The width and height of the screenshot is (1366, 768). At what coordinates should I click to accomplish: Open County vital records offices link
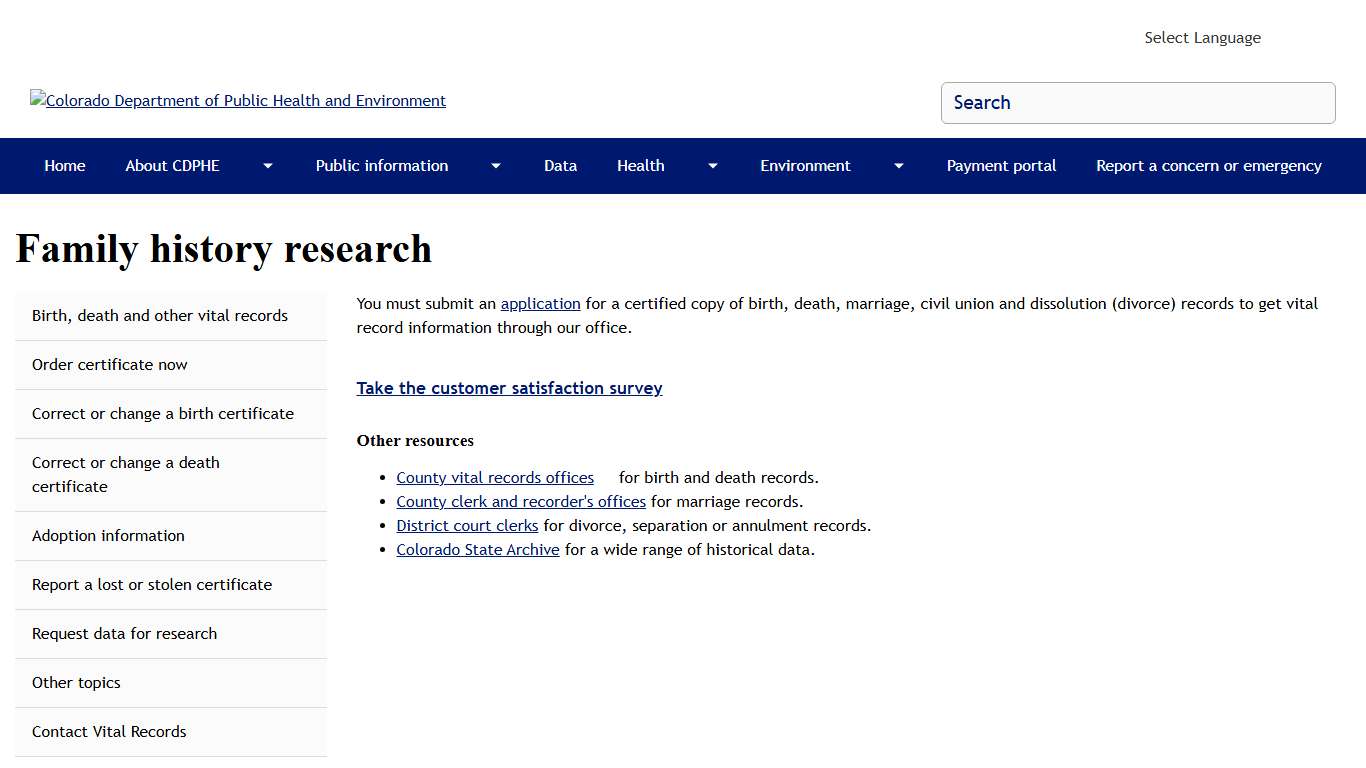(x=495, y=477)
